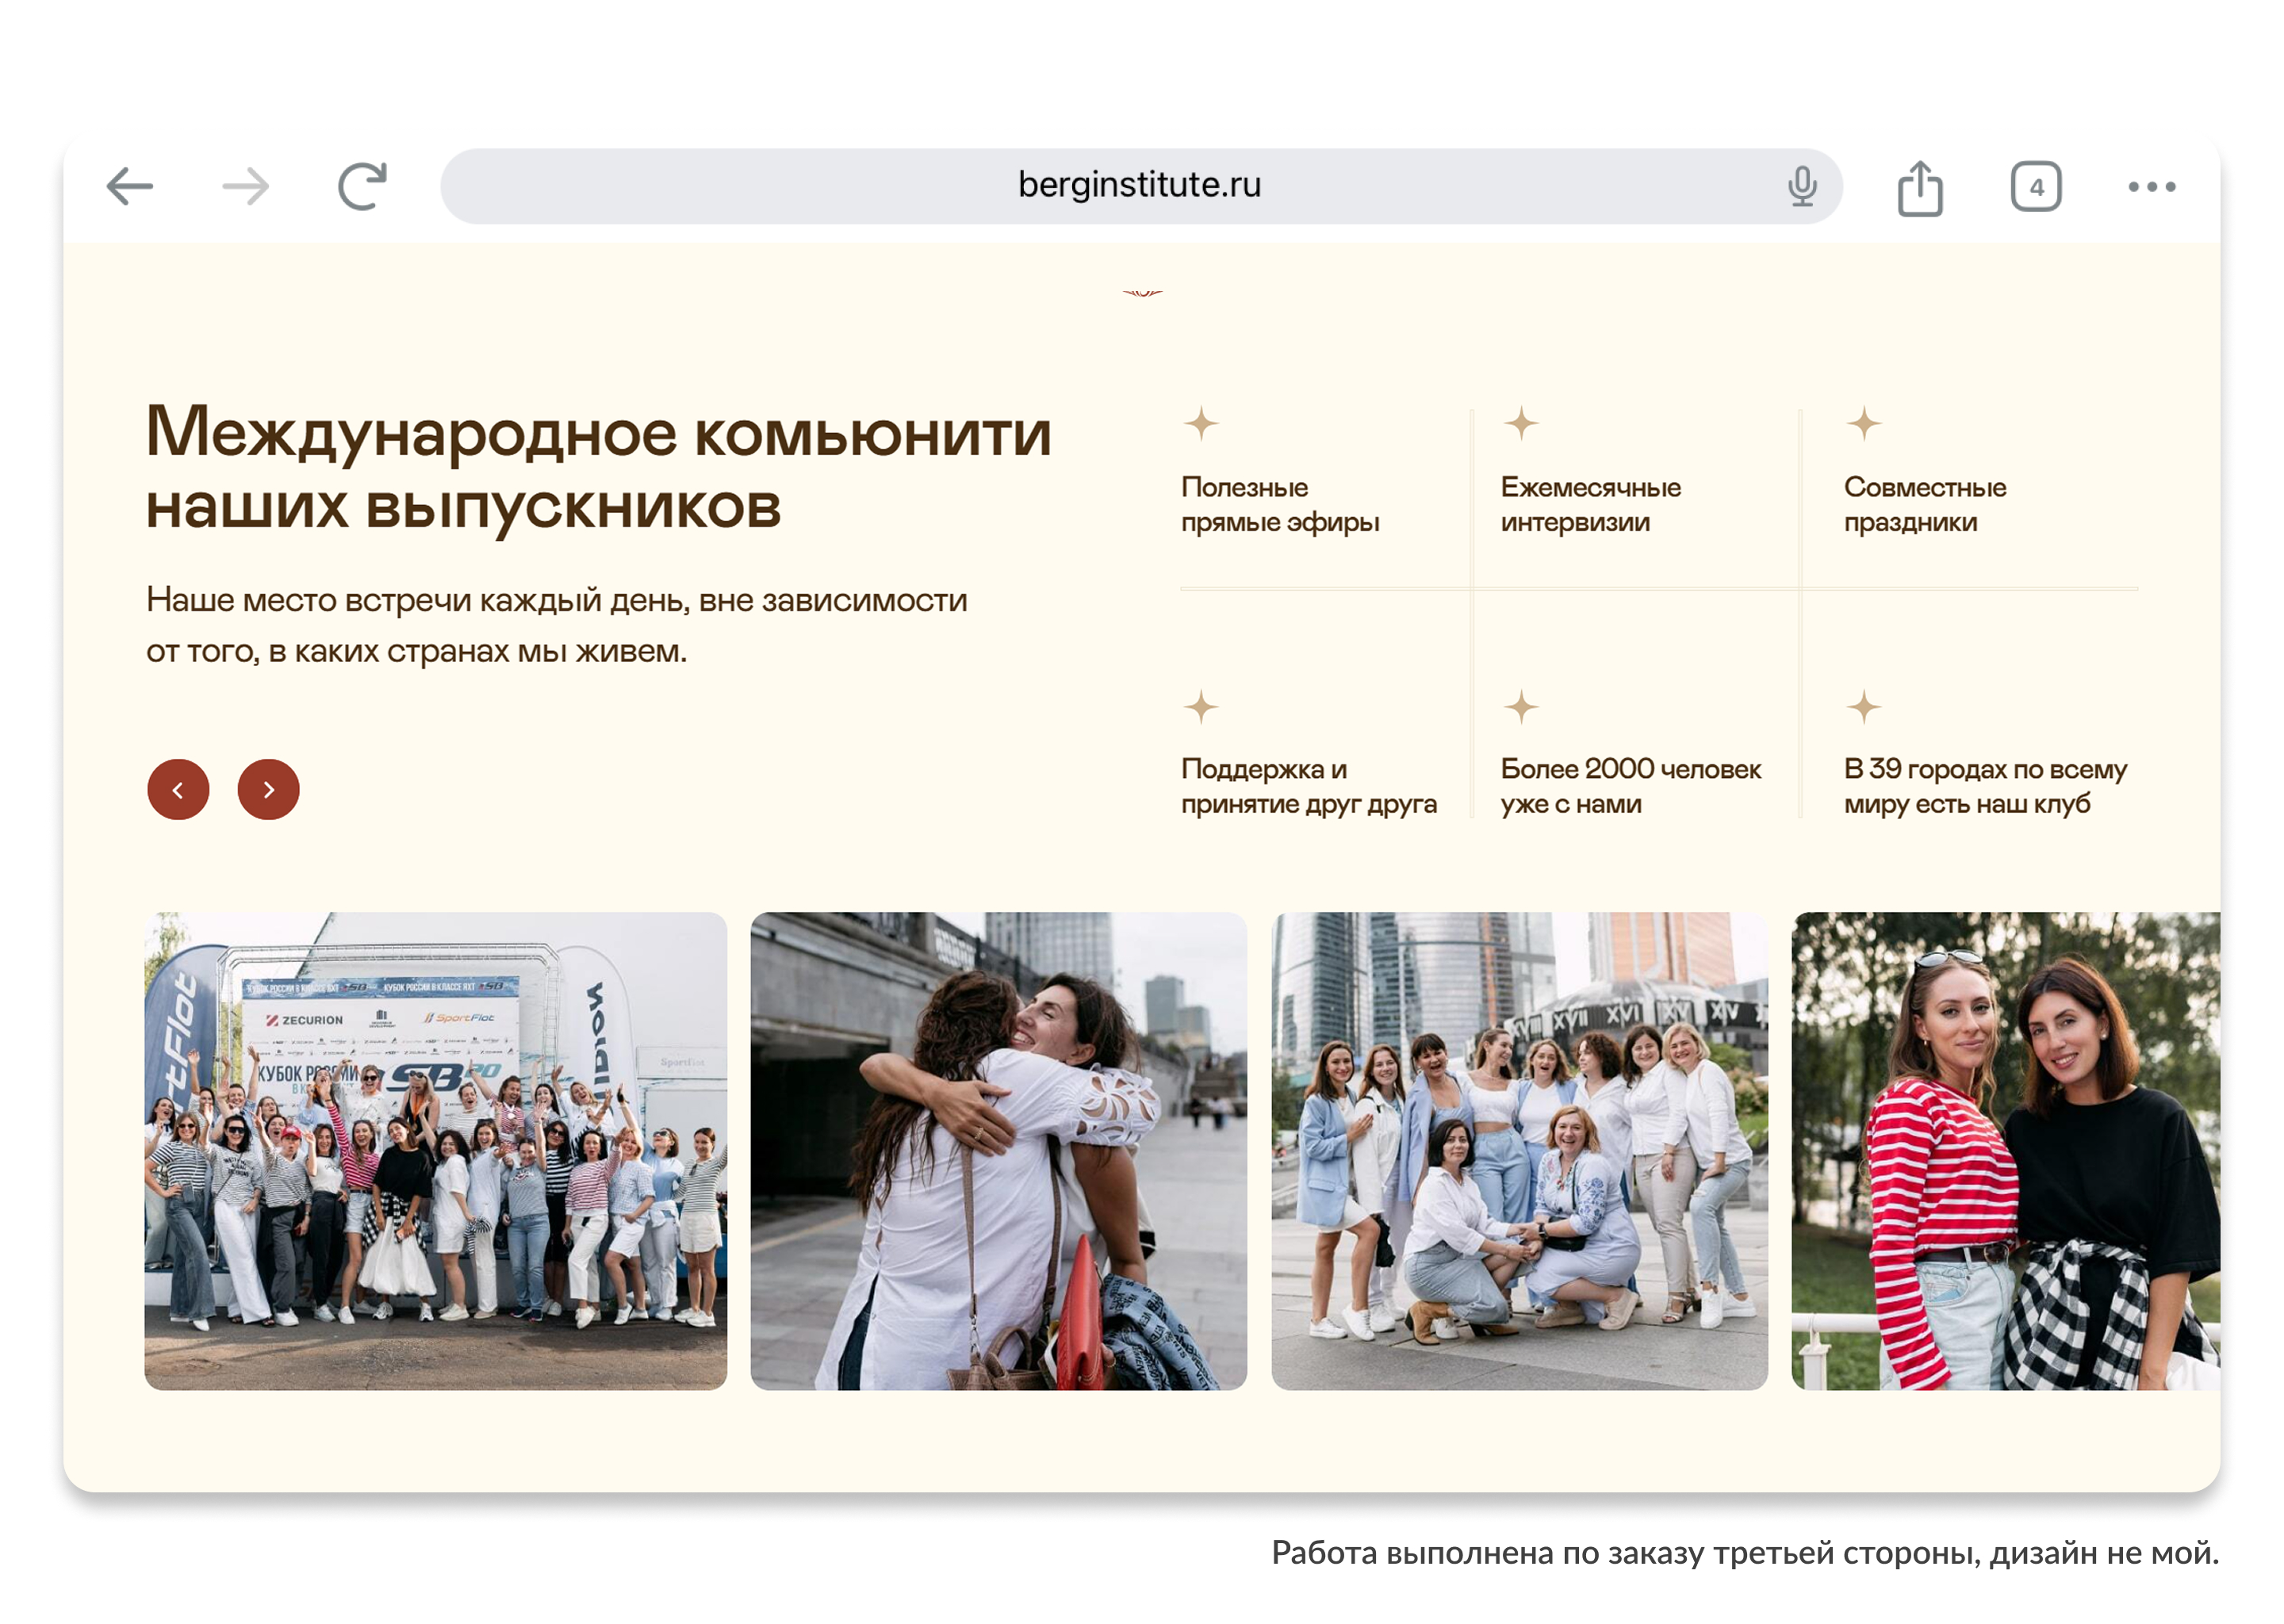The width and height of the screenshot is (2284, 1624).
Task: Click the Совместные праздники feature text
Action: coord(1924,504)
